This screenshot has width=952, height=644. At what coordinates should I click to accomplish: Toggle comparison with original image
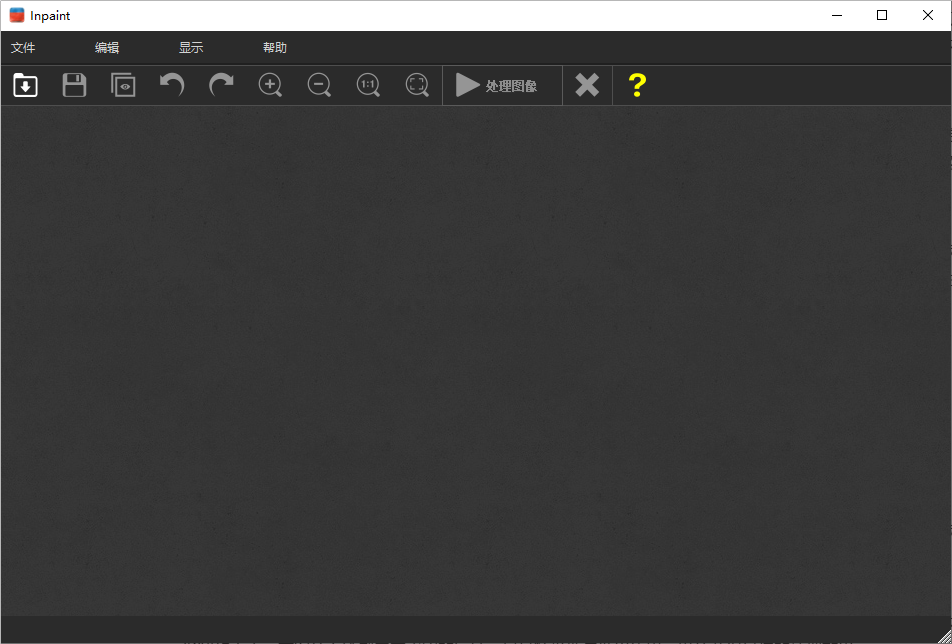click(122, 85)
